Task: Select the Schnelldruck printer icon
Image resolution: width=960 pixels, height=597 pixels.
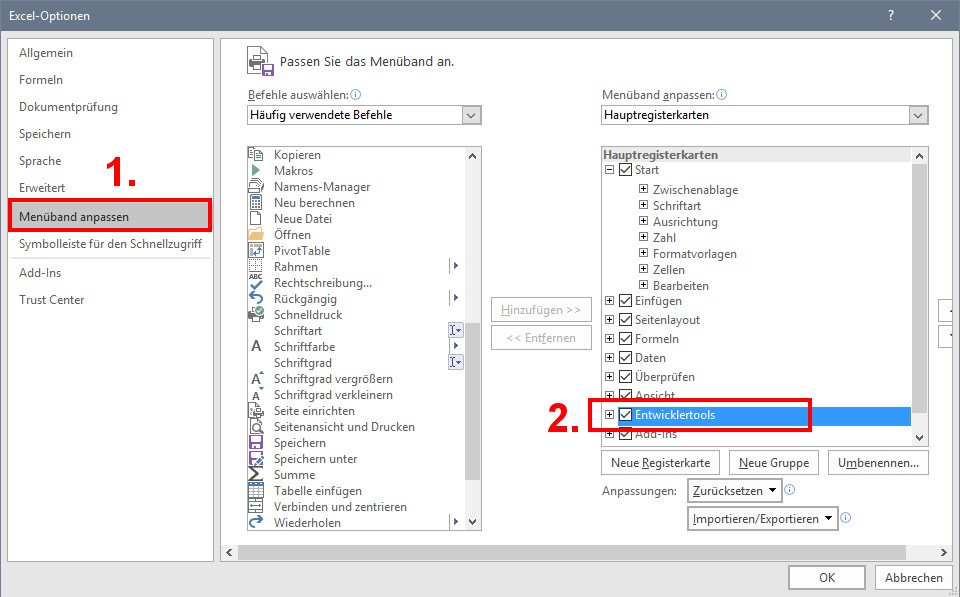Action: point(256,315)
